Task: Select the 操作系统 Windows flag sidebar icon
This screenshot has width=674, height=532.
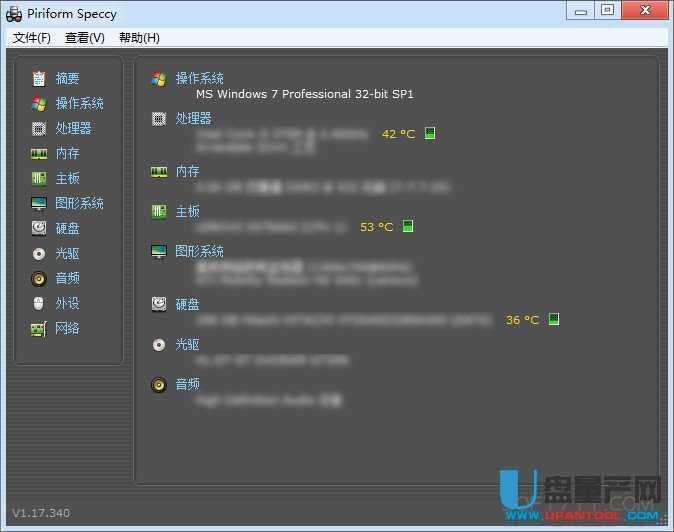Action: point(39,103)
